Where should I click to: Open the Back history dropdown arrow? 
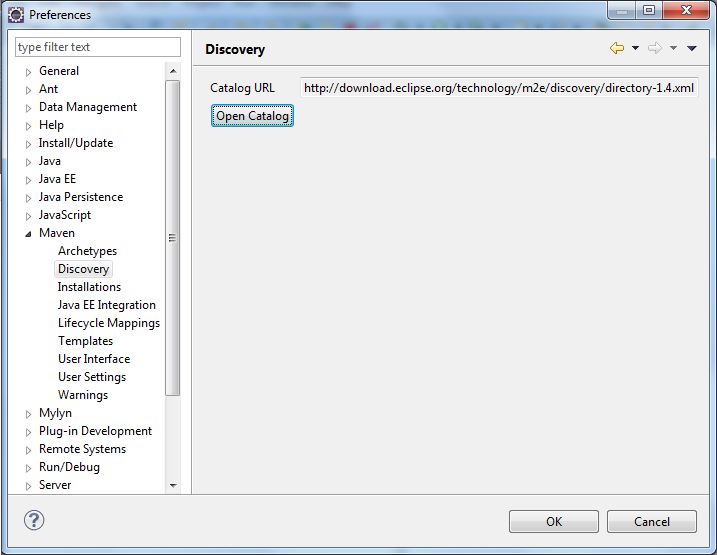636,48
